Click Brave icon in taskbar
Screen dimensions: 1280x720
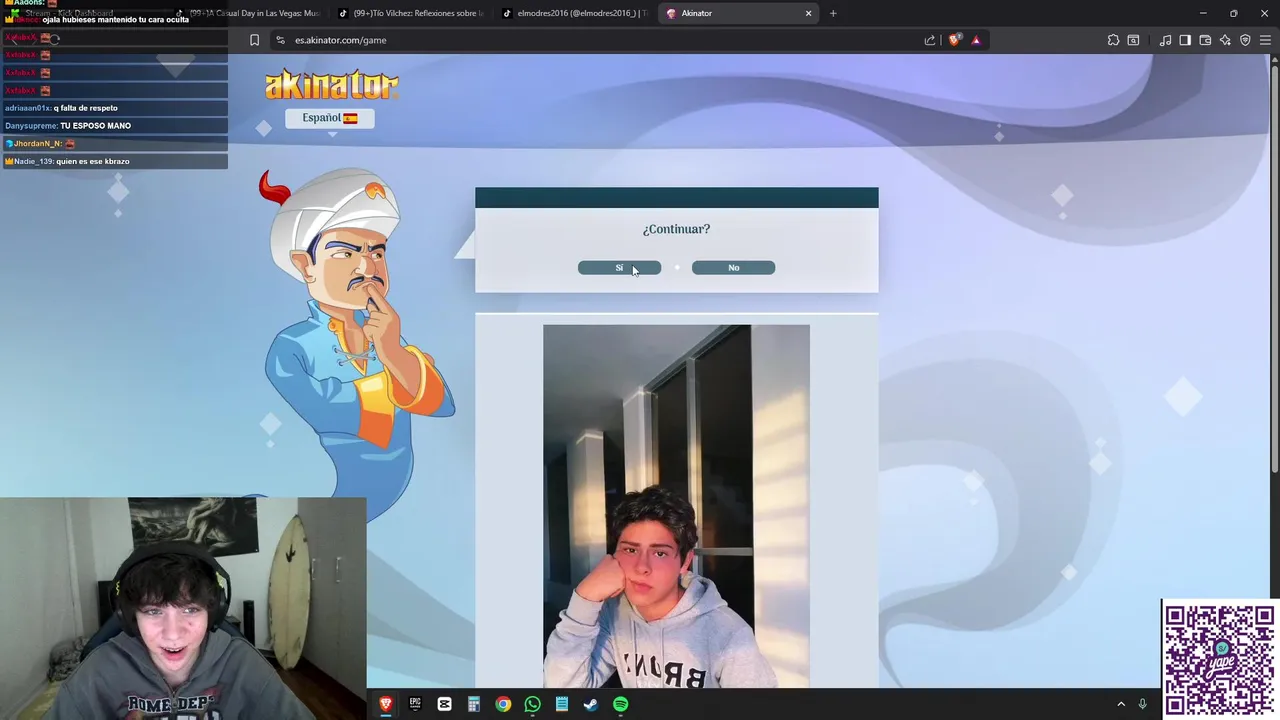[386, 704]
